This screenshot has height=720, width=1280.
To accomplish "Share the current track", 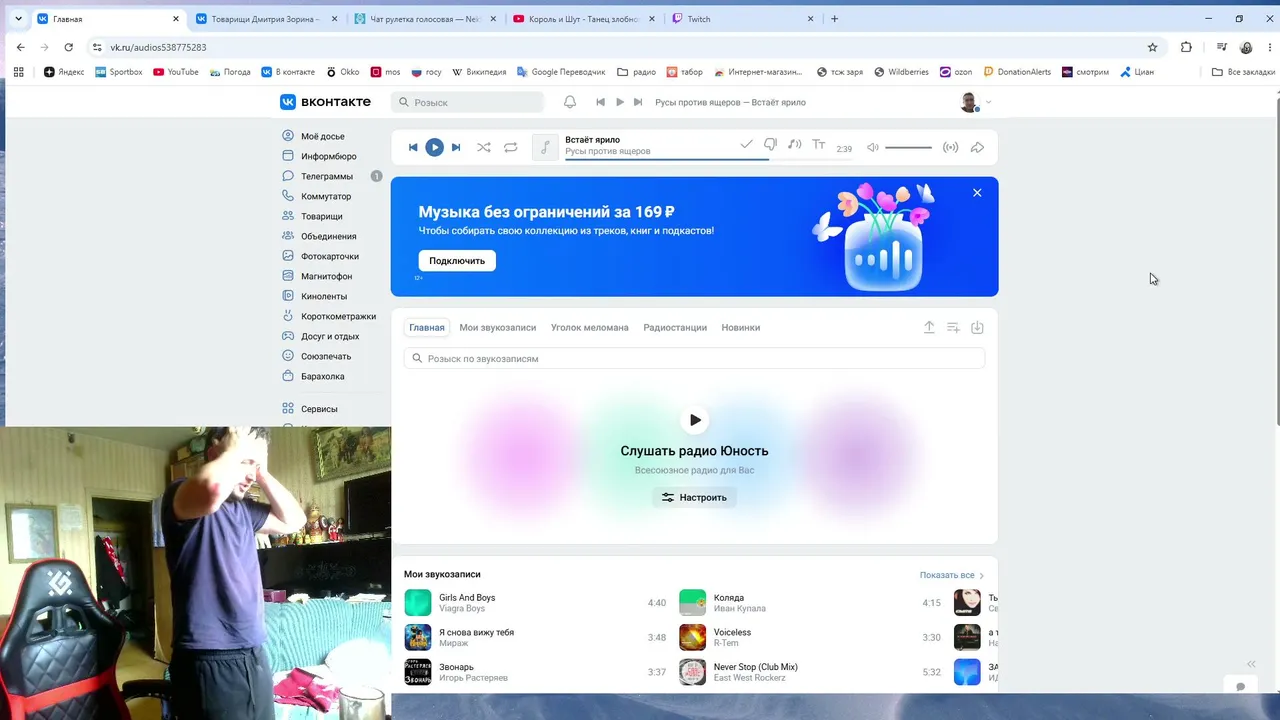I will coord(978,148).
